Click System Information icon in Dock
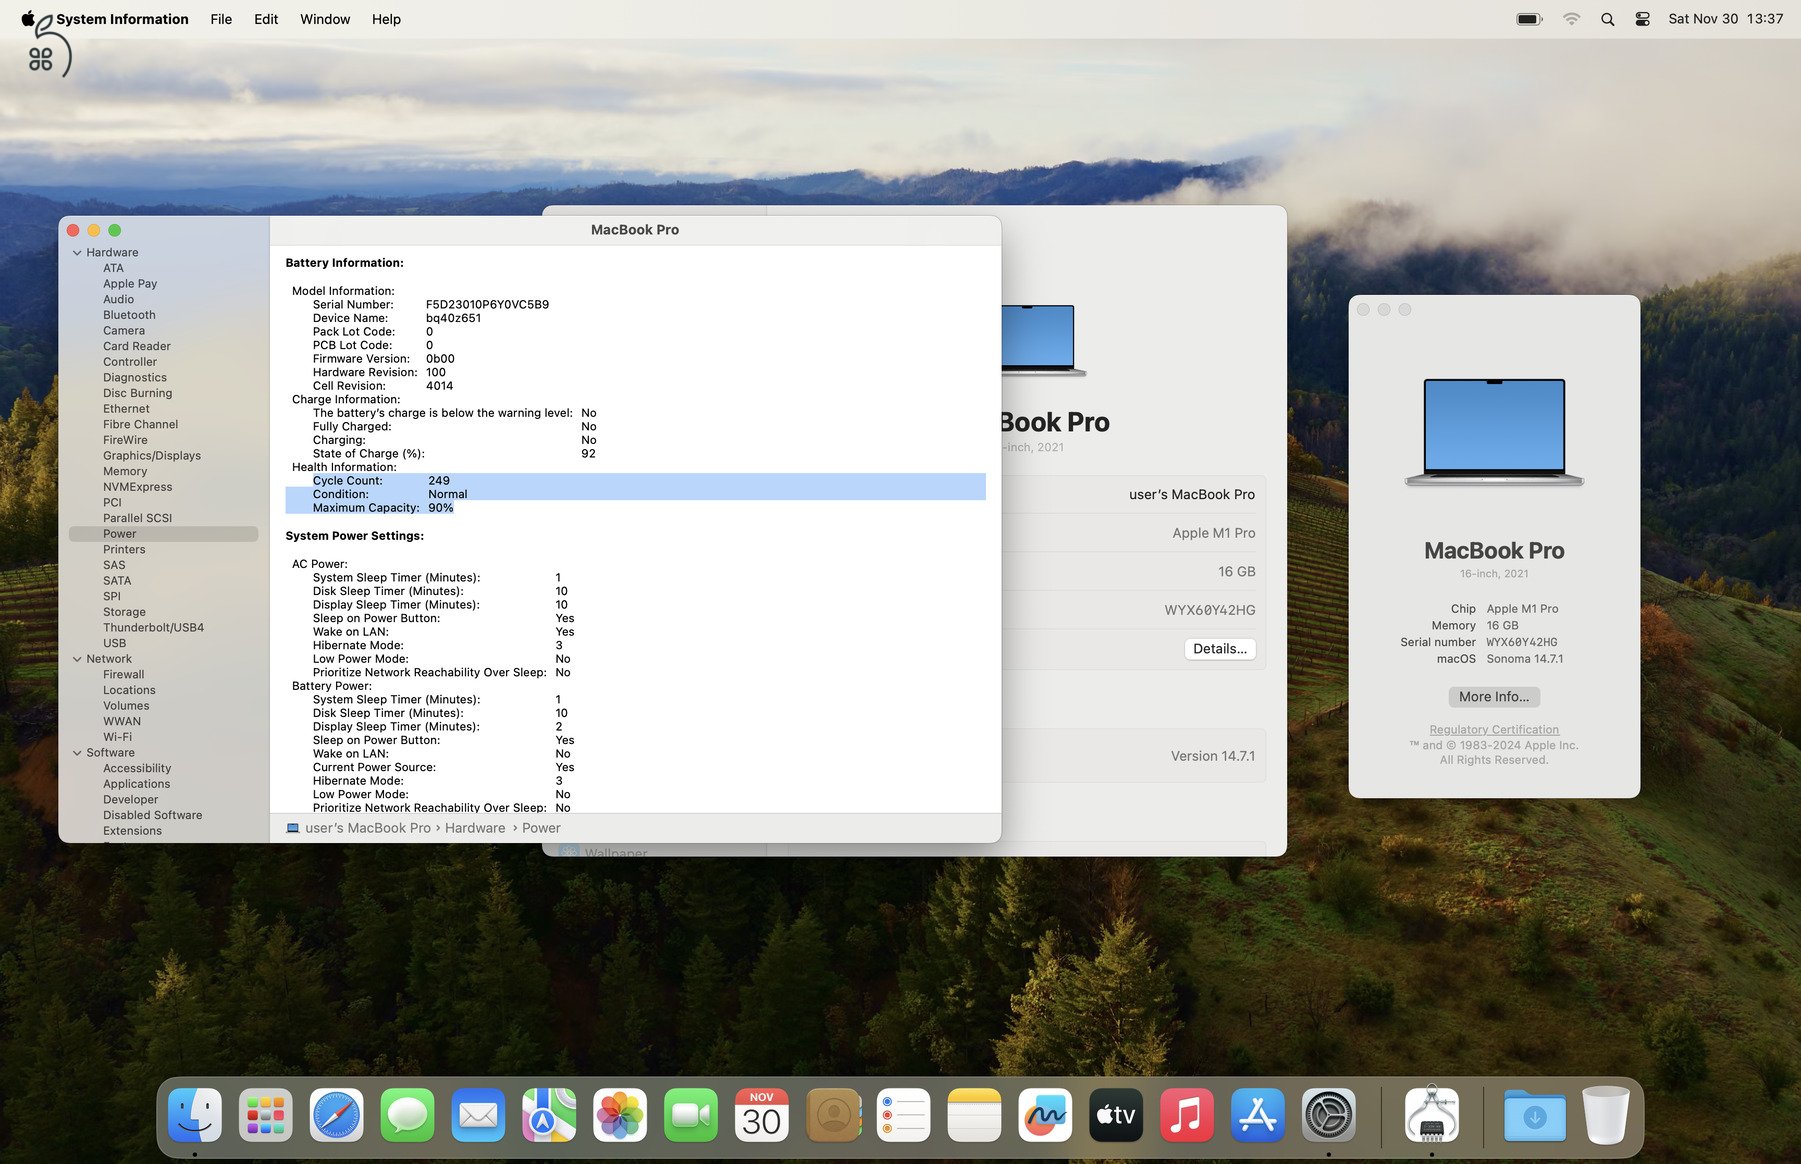The height and width of the screenshot is (1164, 1801). coord(1432,1115)
